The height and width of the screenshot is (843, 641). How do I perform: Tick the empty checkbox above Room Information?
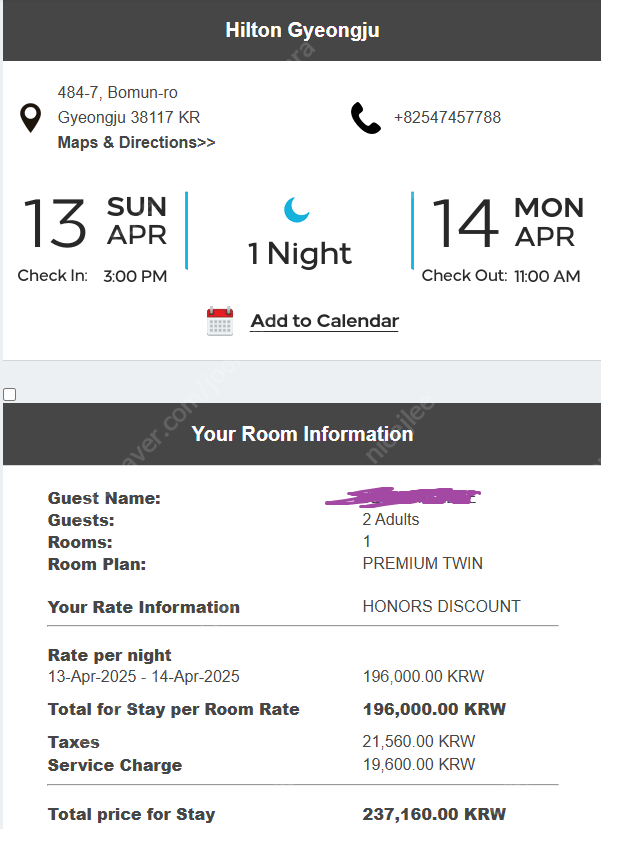click(10, 395)
